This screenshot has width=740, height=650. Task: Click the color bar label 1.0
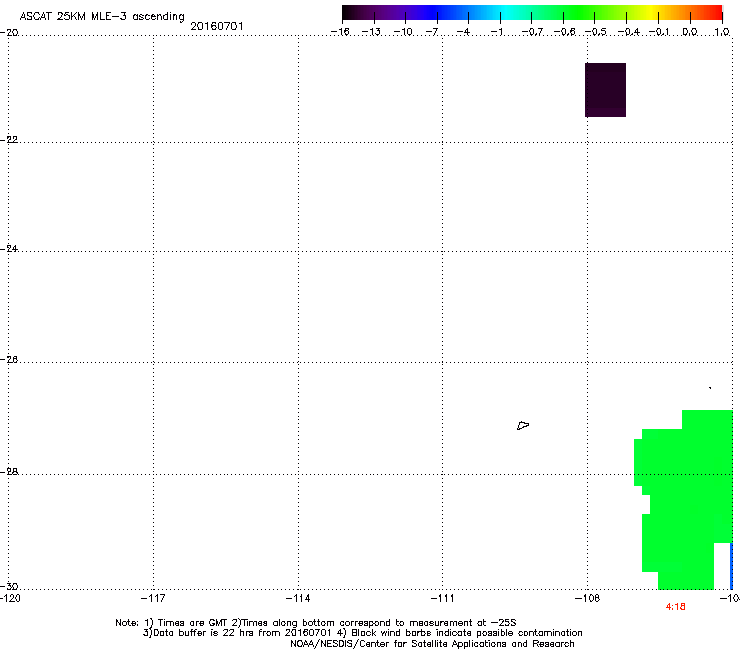(x=722, y=32)
